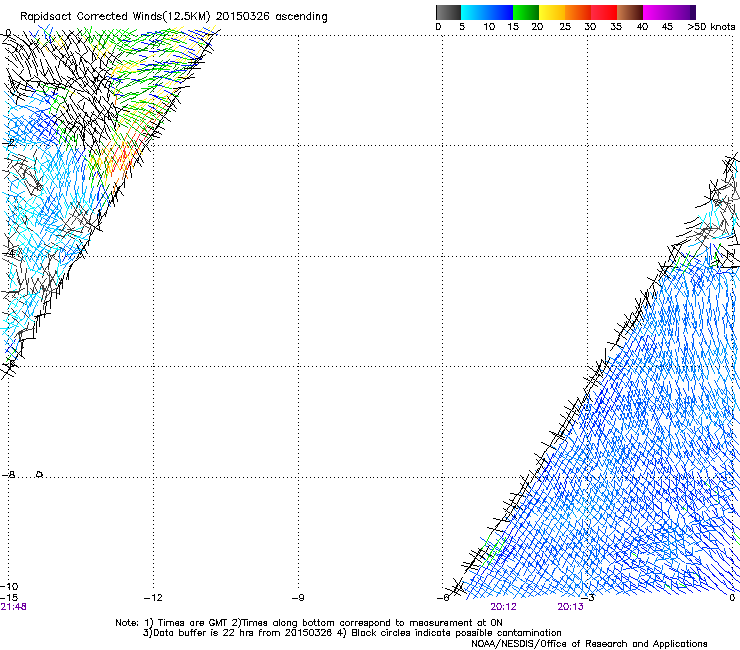Click the Rapidscat Corrected Winds title text
This screenshot has height=650, width=740.
click(174, 16)
